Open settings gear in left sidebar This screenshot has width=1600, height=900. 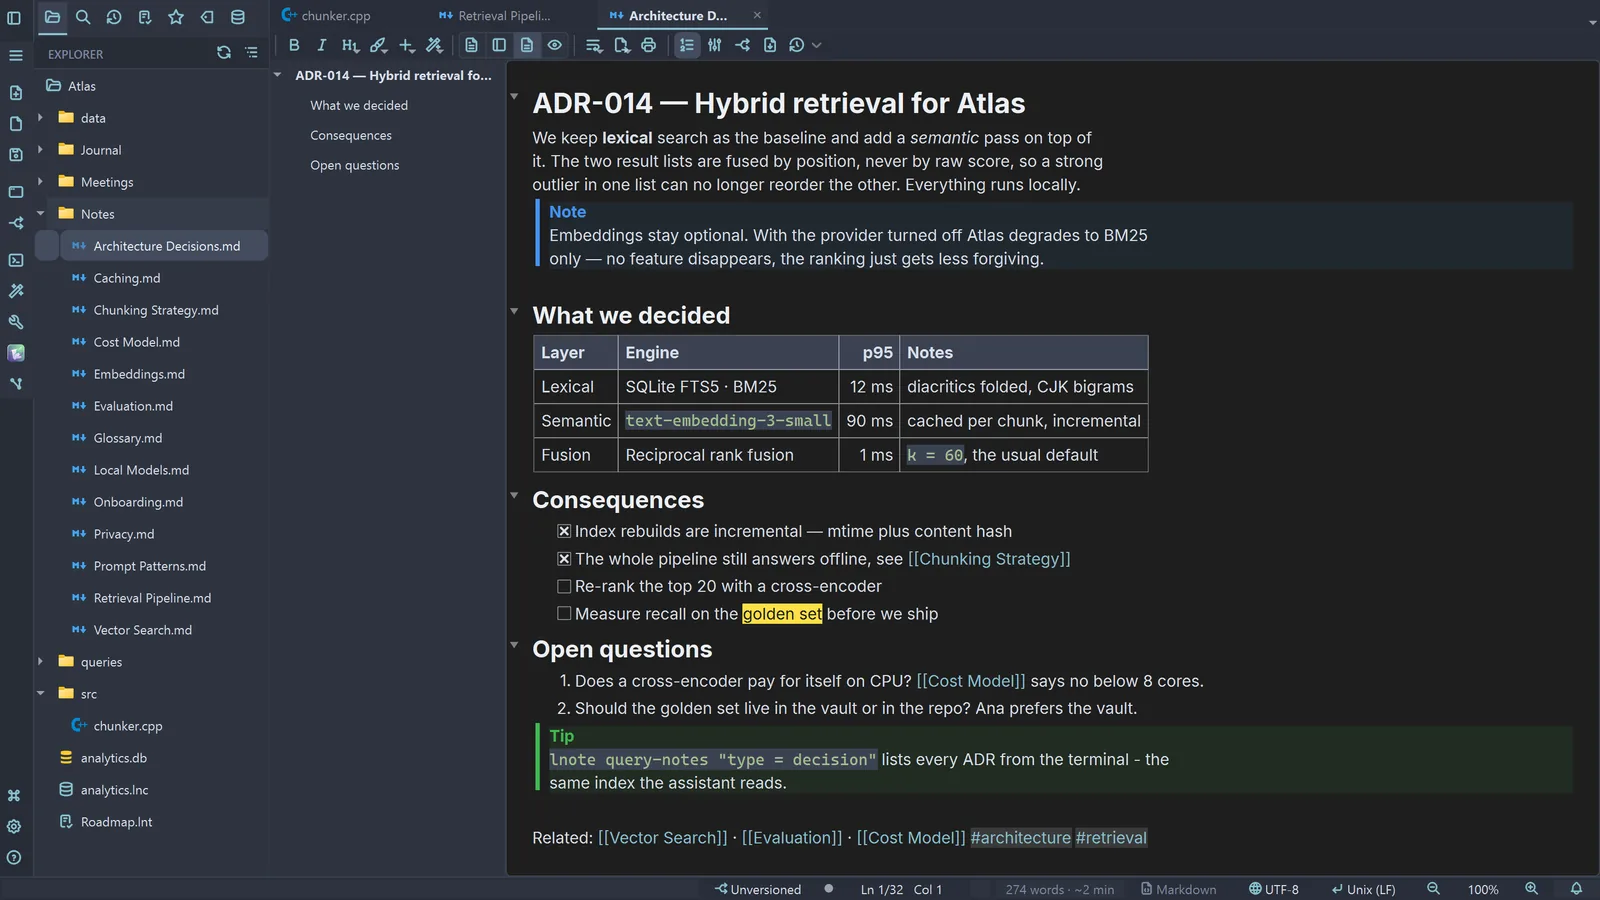(x=14, y=827)
